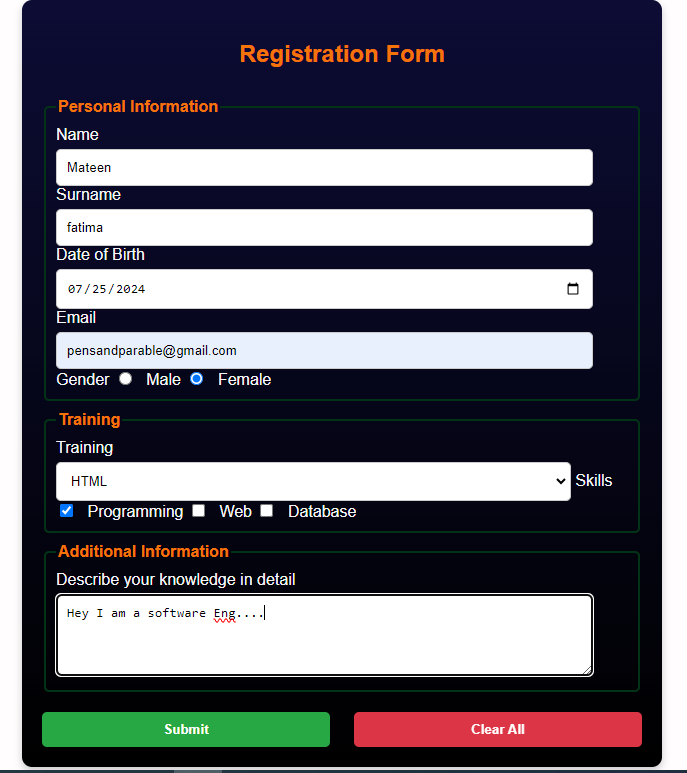Viewport: 687px width, 773px height.
Task: Open the Training dropdown showing HTML
Action: [313, 481]
